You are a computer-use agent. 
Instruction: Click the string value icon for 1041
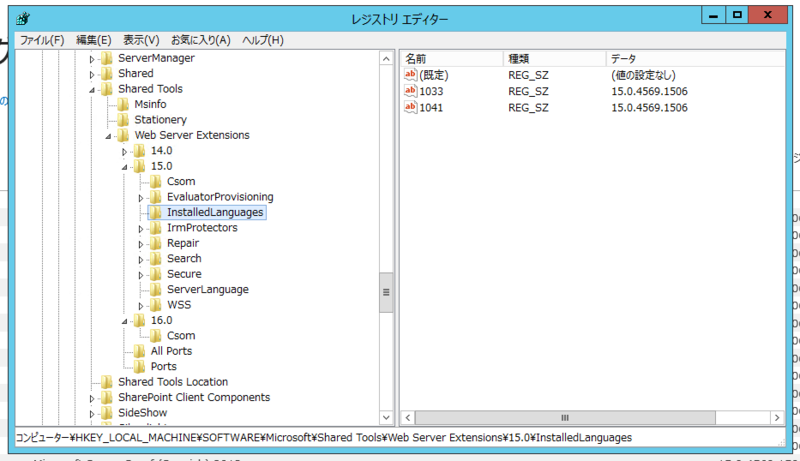pyautogui.click(x=411, y=108)
